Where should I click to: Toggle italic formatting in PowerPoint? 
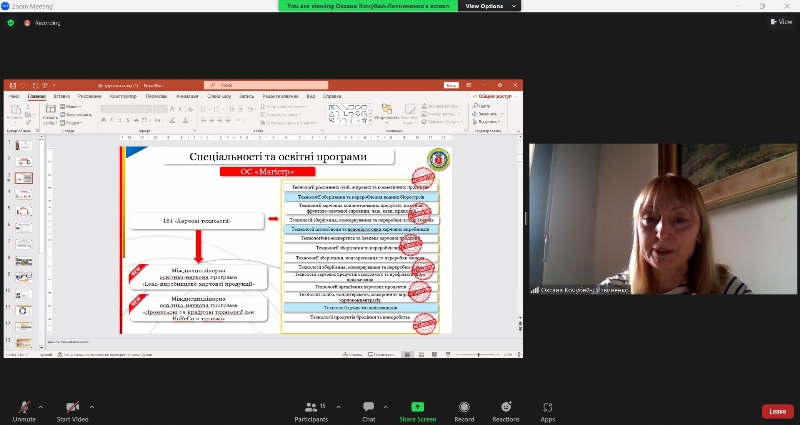click(112, 120)
